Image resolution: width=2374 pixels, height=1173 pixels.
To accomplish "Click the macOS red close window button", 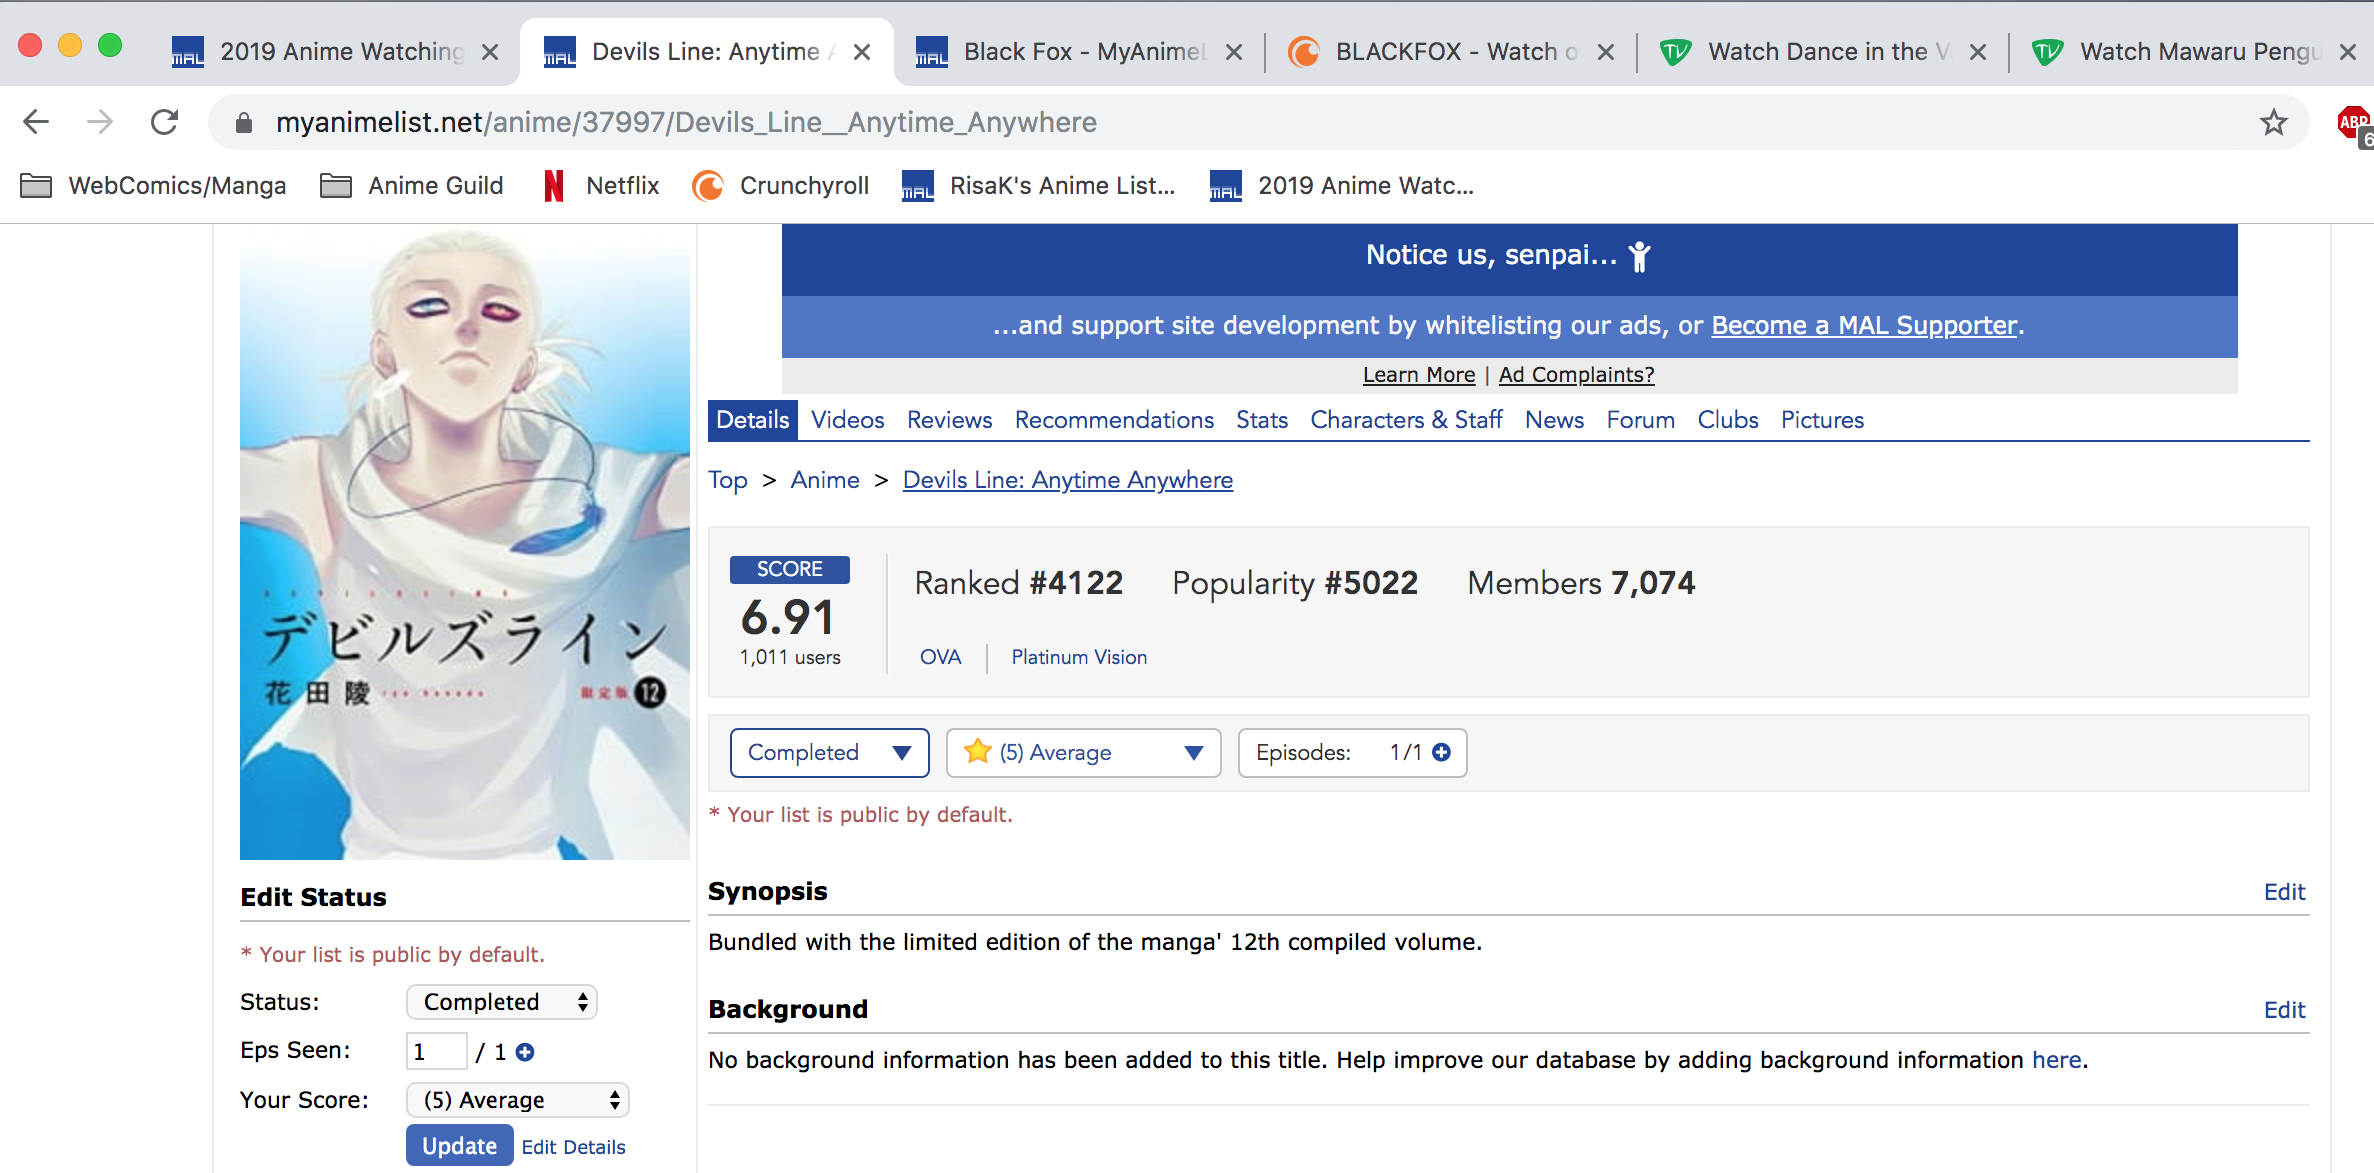I will [30, 46].
